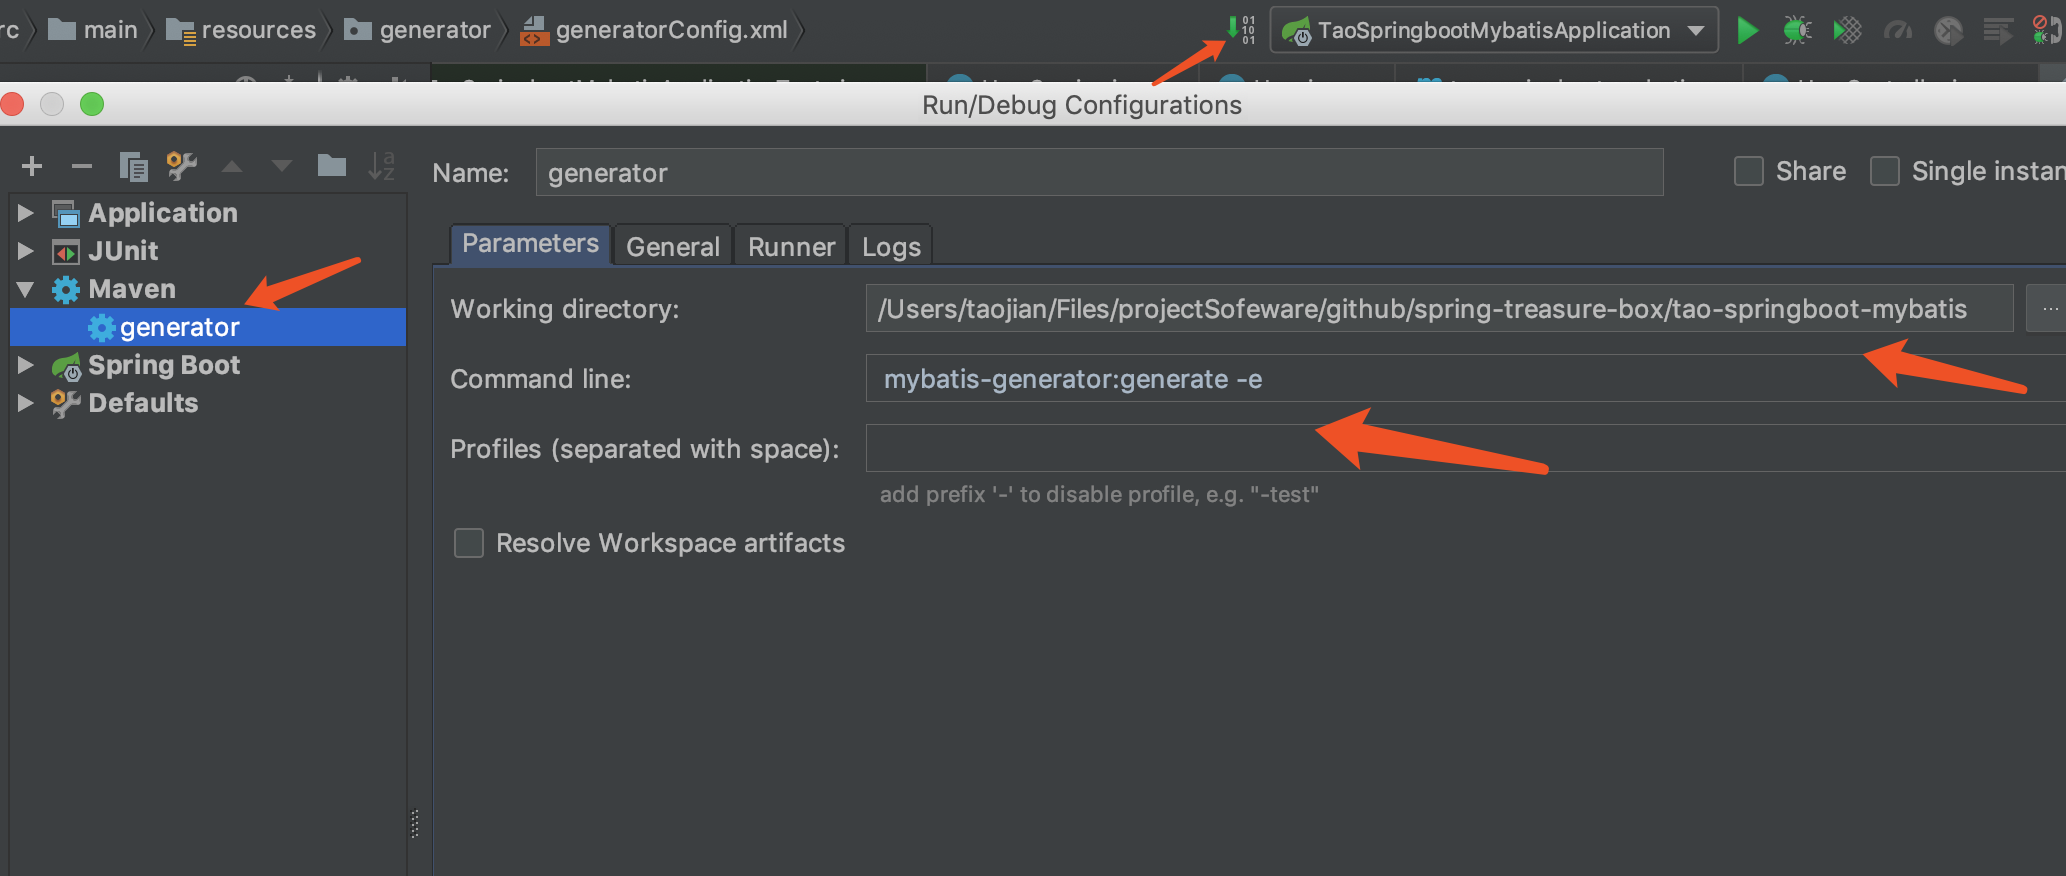Click the Application type icon in tree

[66, 214]
